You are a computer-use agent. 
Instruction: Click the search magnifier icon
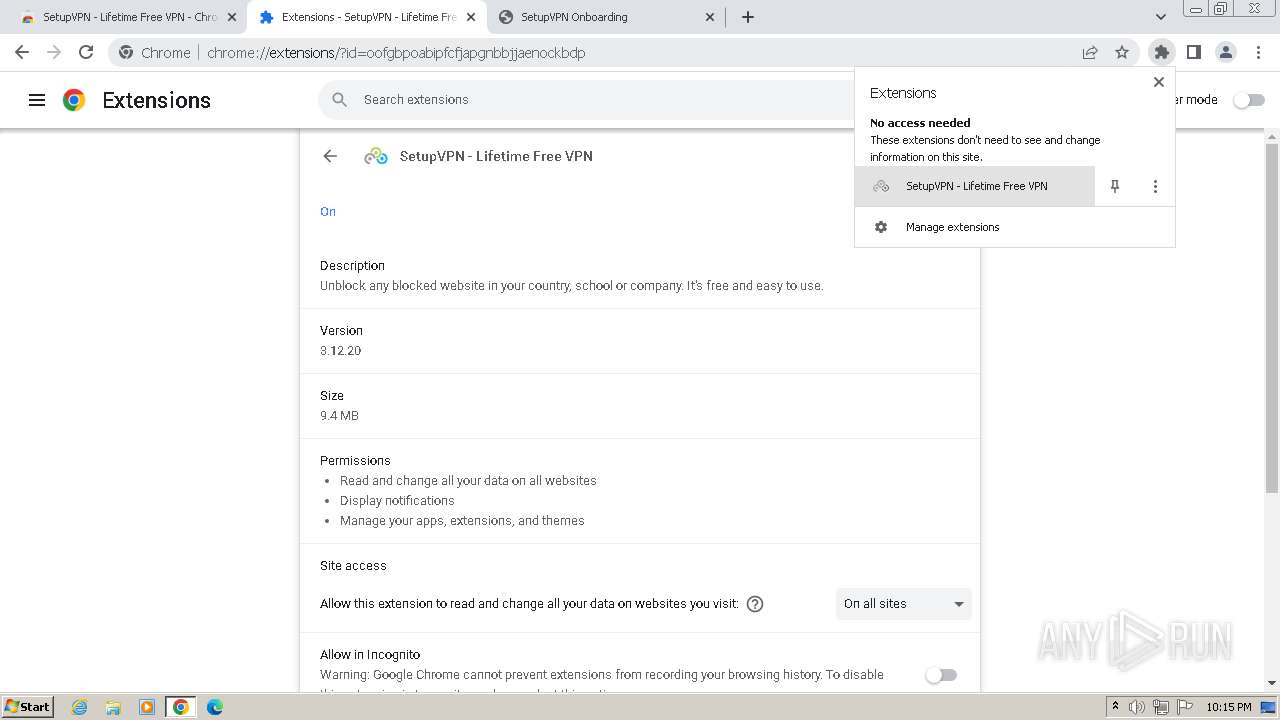pos(340,100)
